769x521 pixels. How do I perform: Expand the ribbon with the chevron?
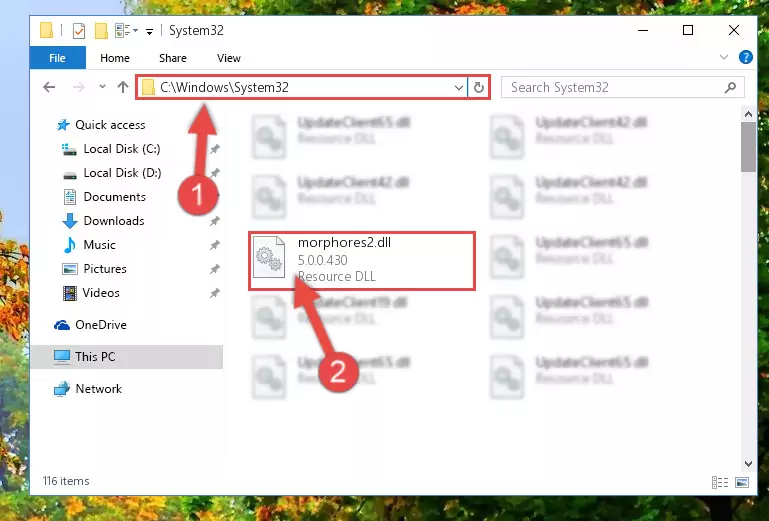tap(724, 57)
